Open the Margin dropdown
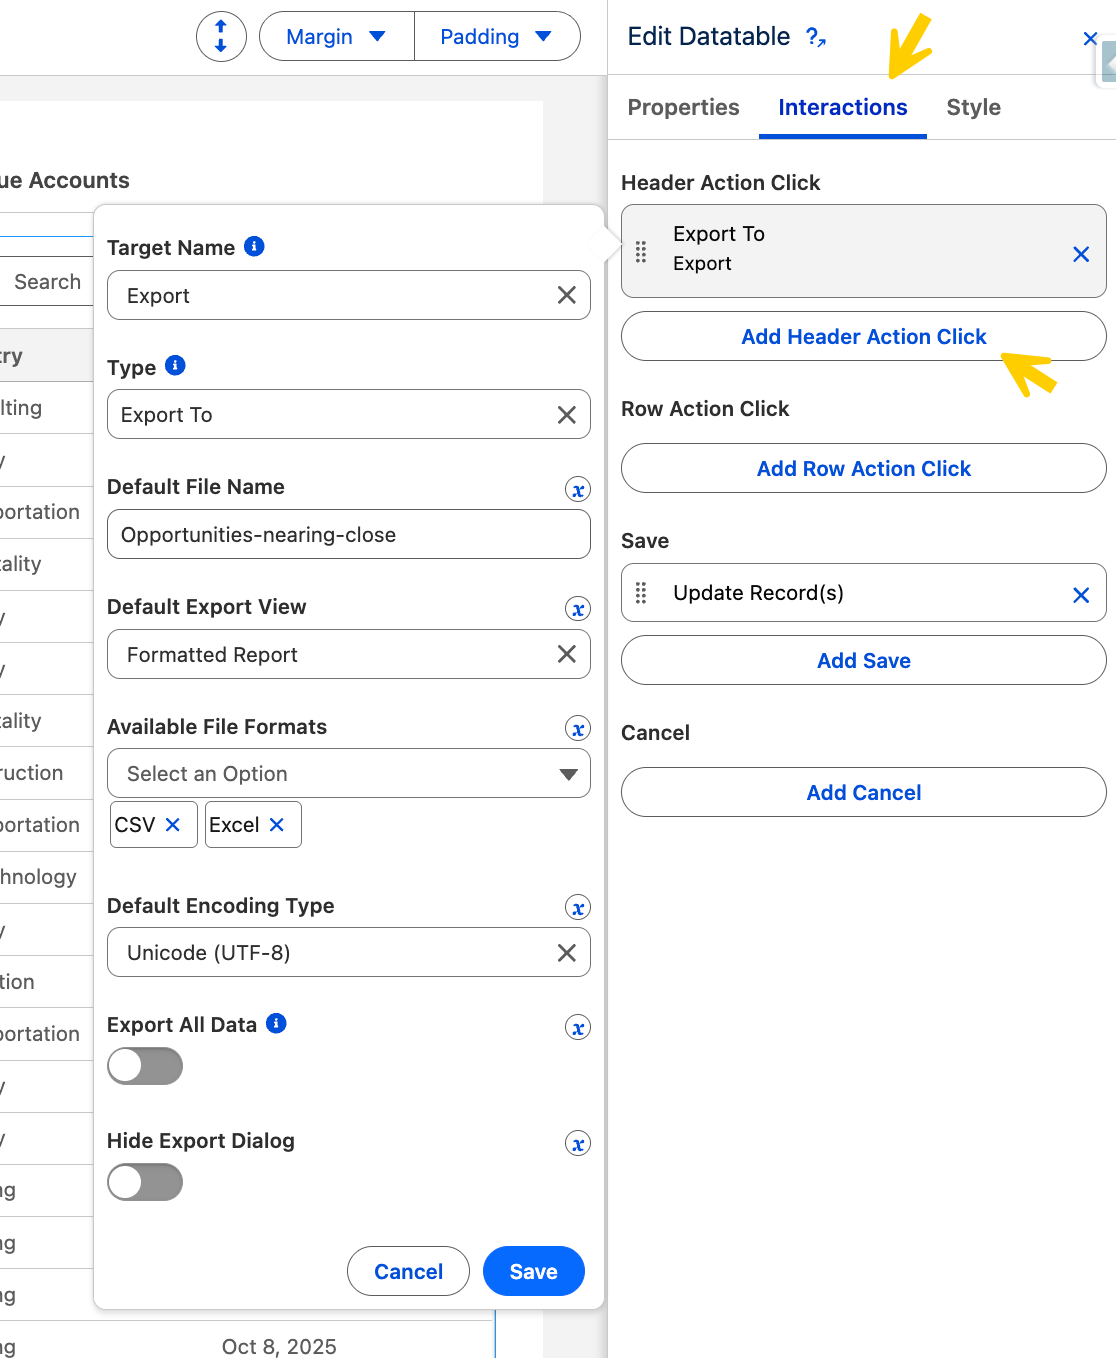Viewport: 1116px width, 1358px height. coord(336,37)
